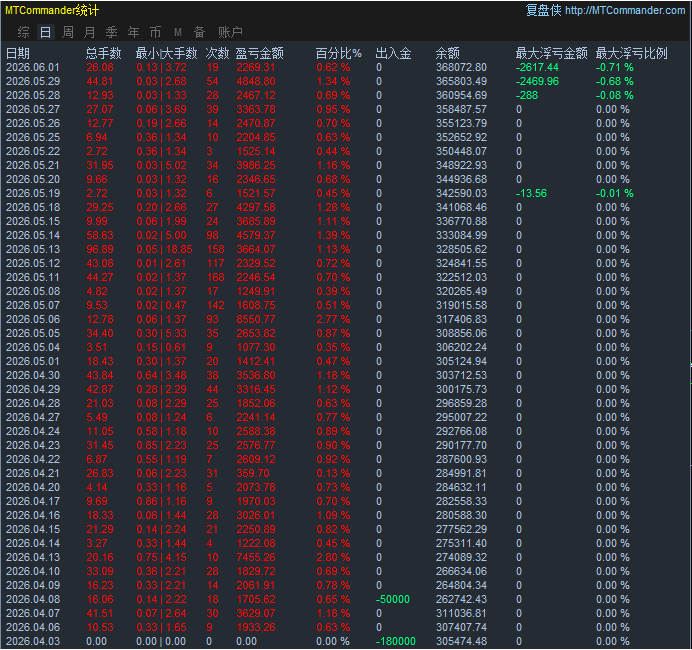Click total lots value 58.63
The height and width of the screenshot is (650, 692).
coord(100,235)
